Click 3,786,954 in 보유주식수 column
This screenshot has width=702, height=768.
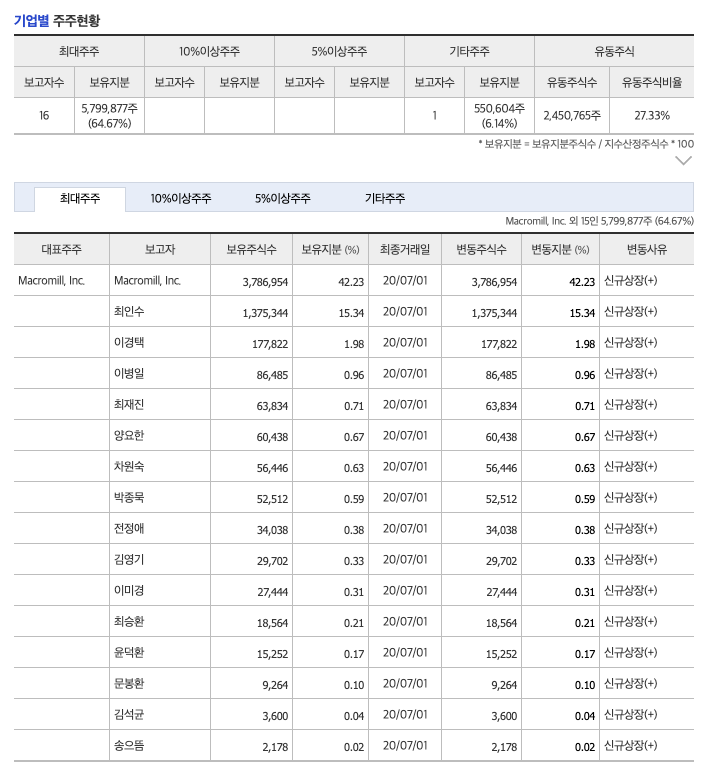(x=265, y=282)
